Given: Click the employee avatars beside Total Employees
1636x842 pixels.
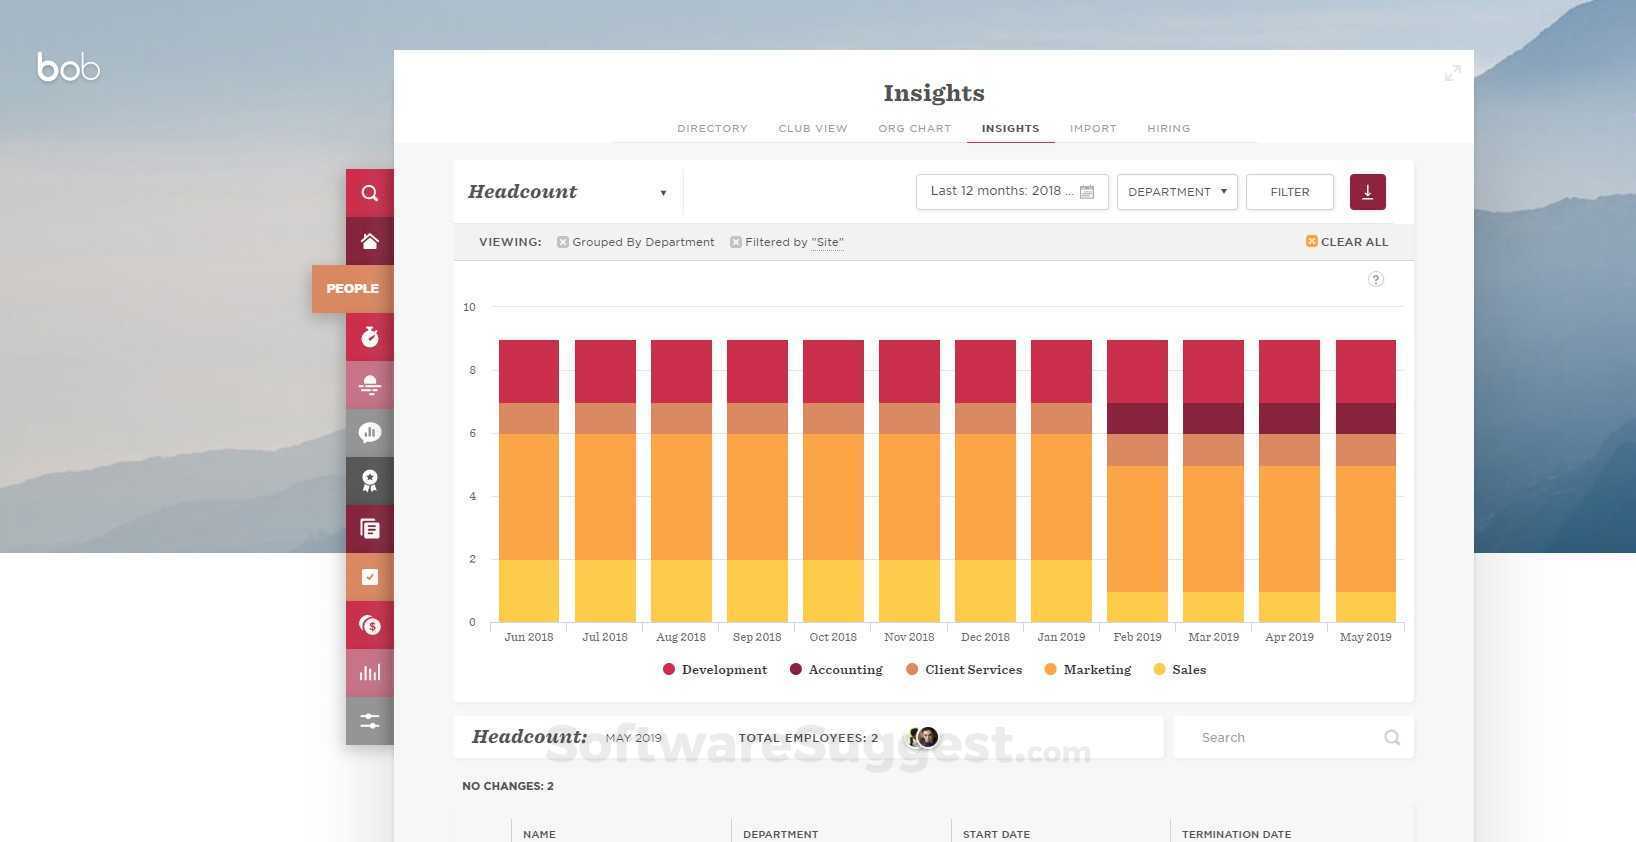Looking at the screenshot, I should [923, 738].
